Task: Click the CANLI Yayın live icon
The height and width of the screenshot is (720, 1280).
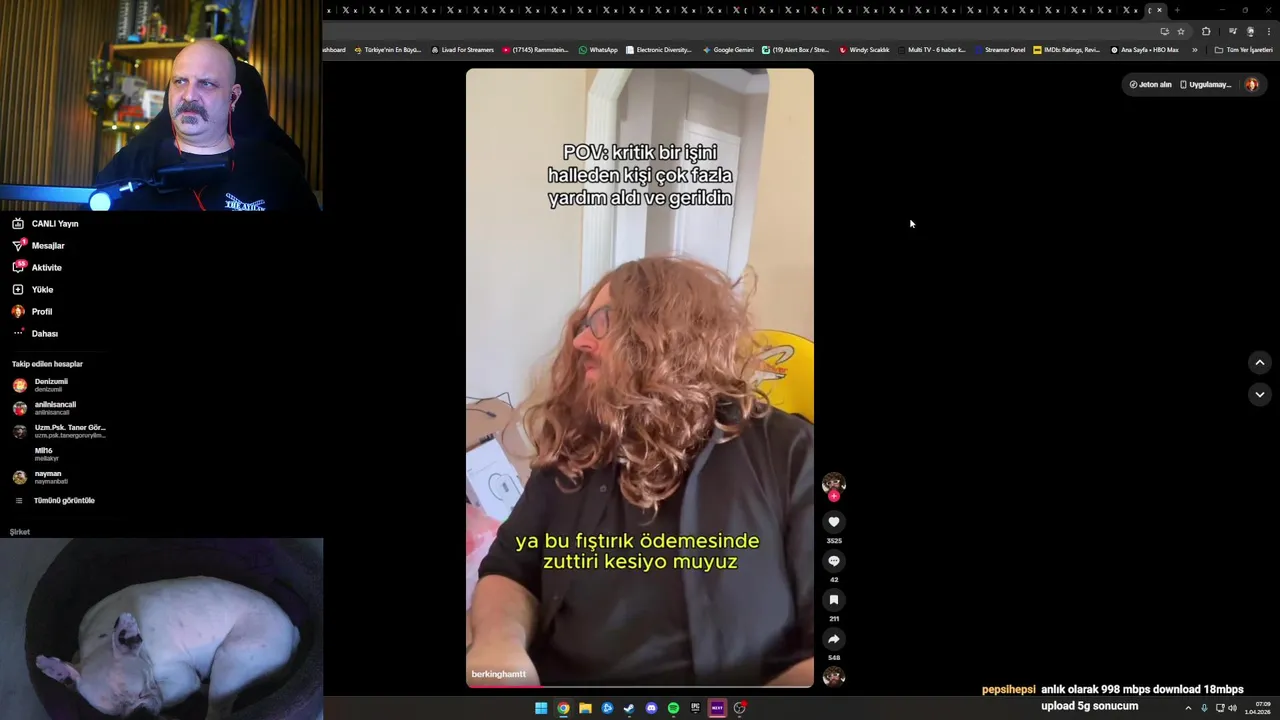Action: coord(18,224)
